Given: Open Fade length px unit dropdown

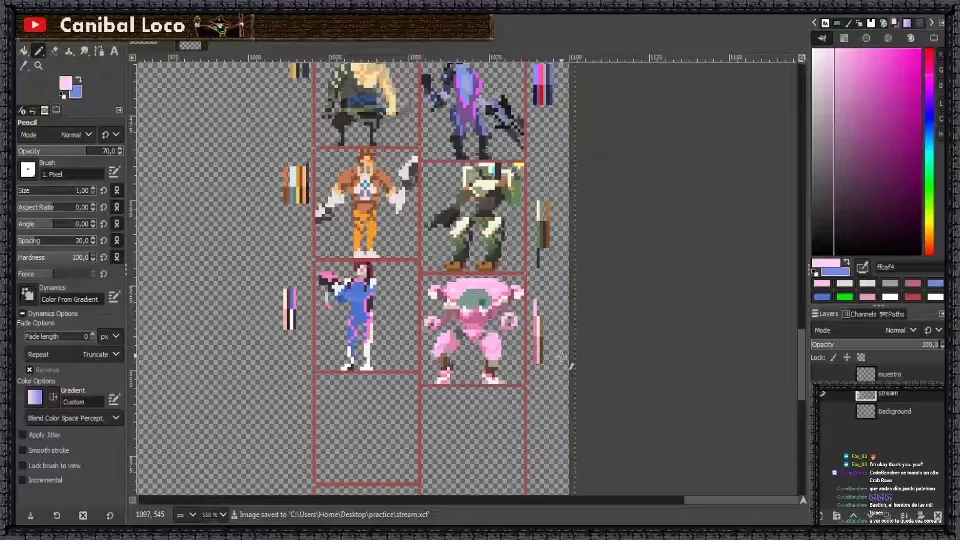Looking at the screenshot, I should coord(110,336).
